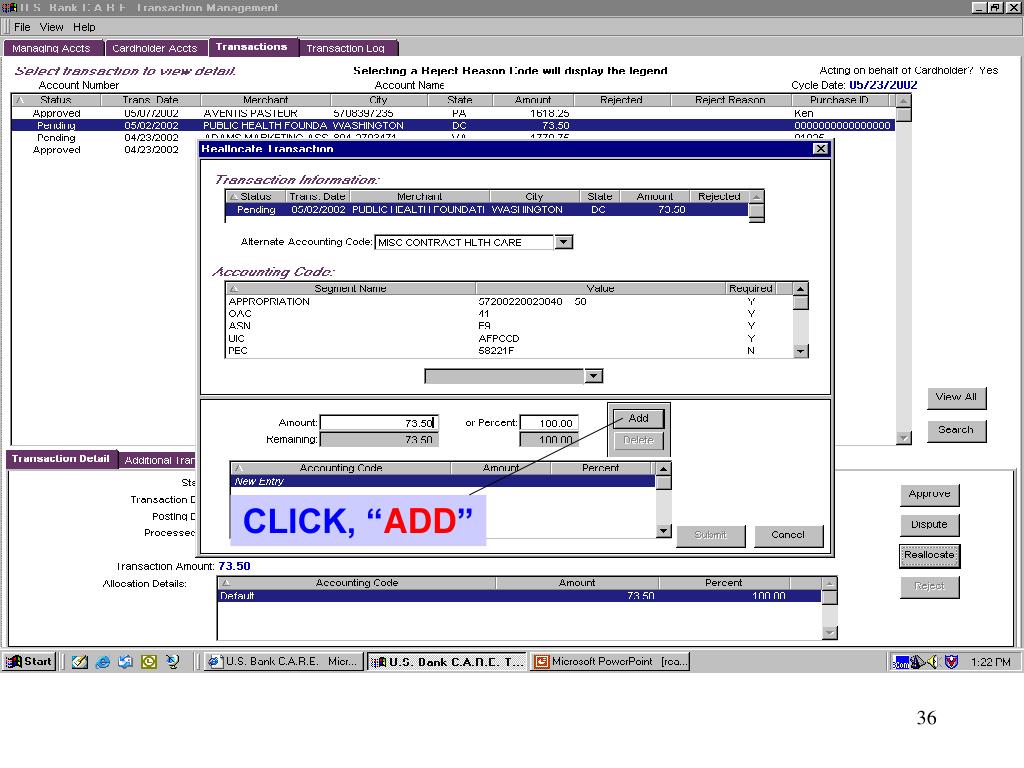This screenshot has width=1024, height=768.
Task: Click Approved row dated 04/23/2002
Action: pyautogui.click(x=106, y=150)
